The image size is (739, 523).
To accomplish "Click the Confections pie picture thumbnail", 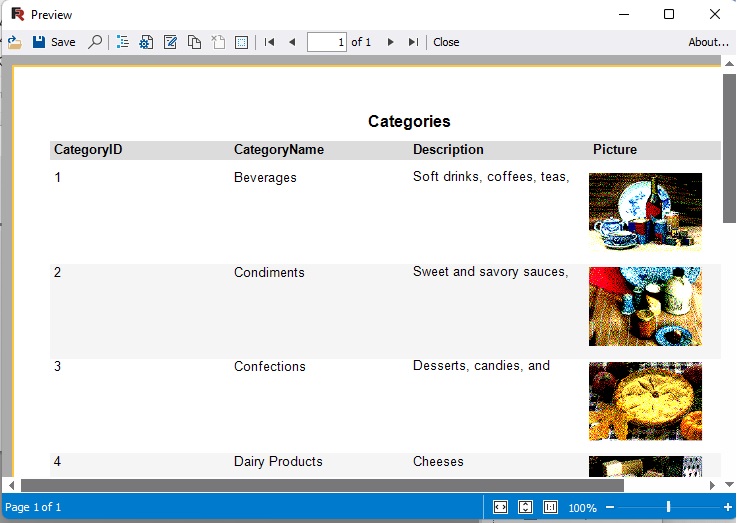I will coord(645,401).
